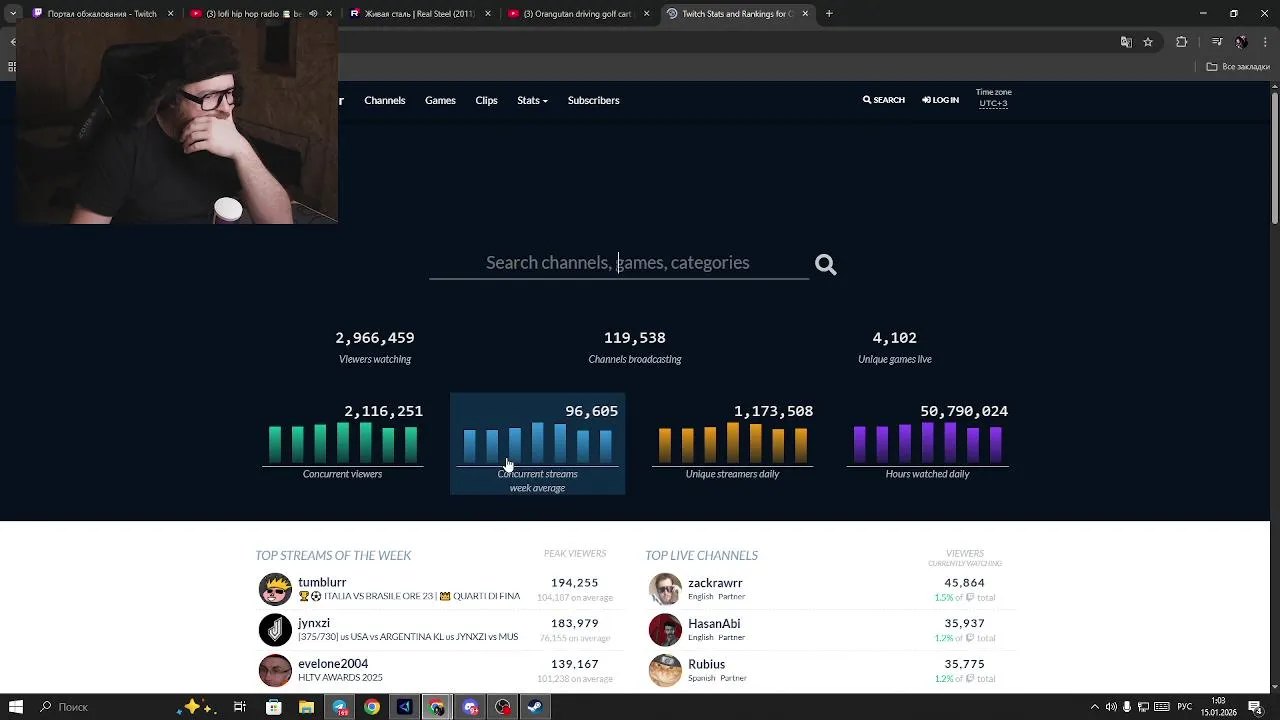Open the Channels menu item
The image size is (1280, 720).
click(x=385, y=100)
